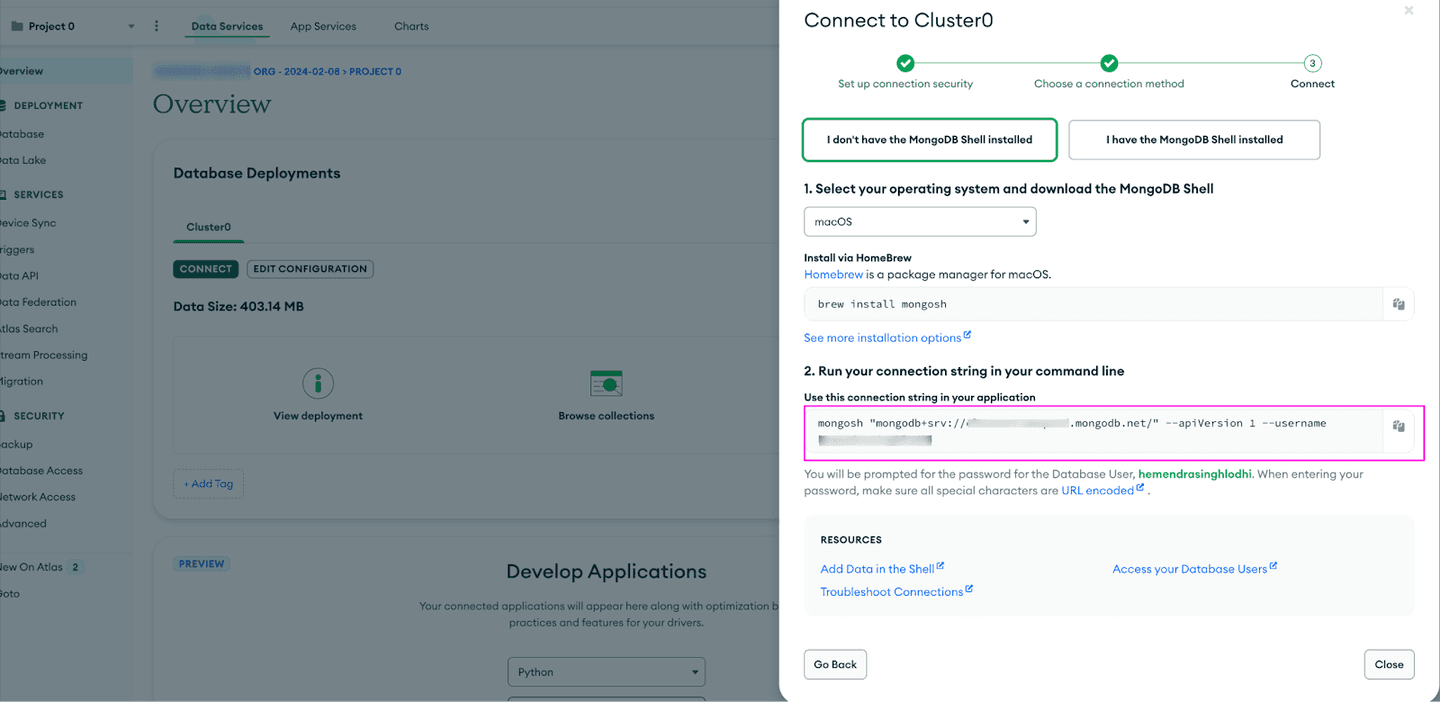Open the Charts tab
This screenshot has width=1440, height=702.
[x=411, y=26]
